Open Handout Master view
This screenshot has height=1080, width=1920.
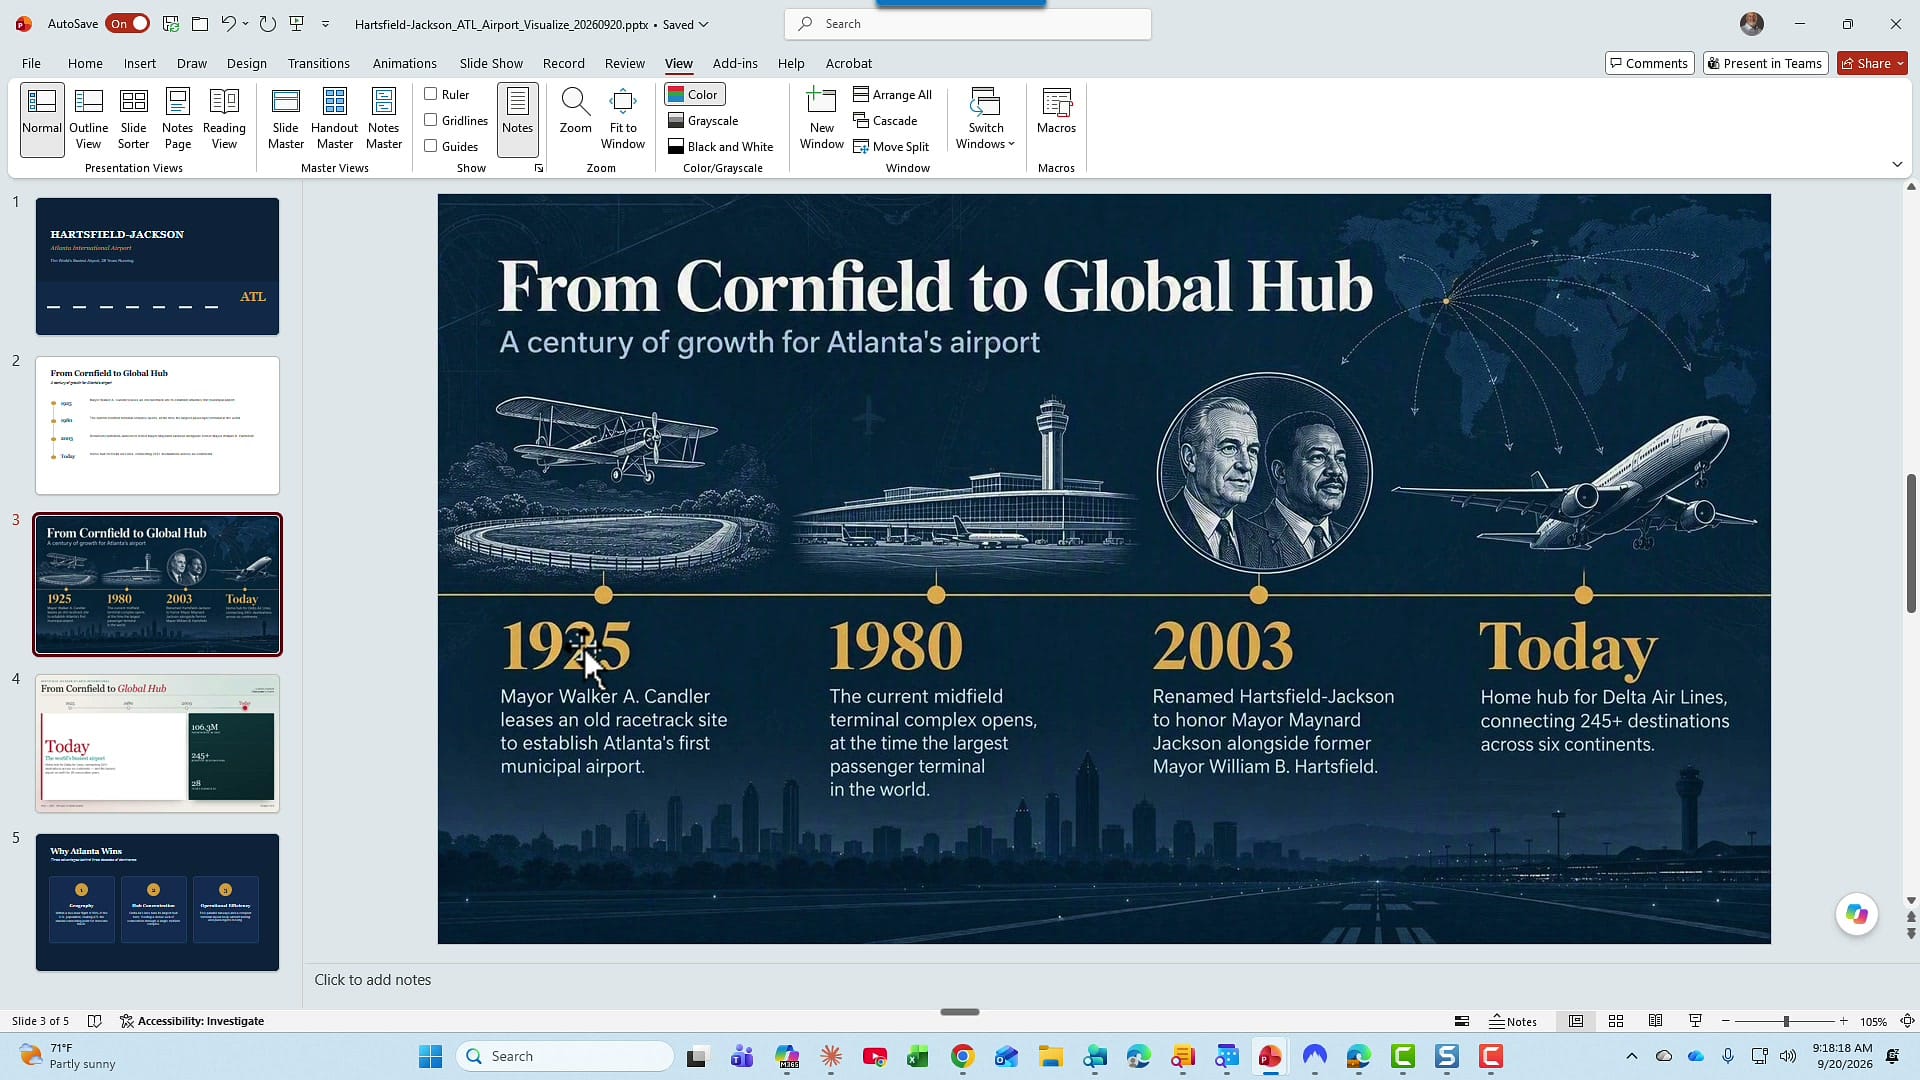click(334, 119)
